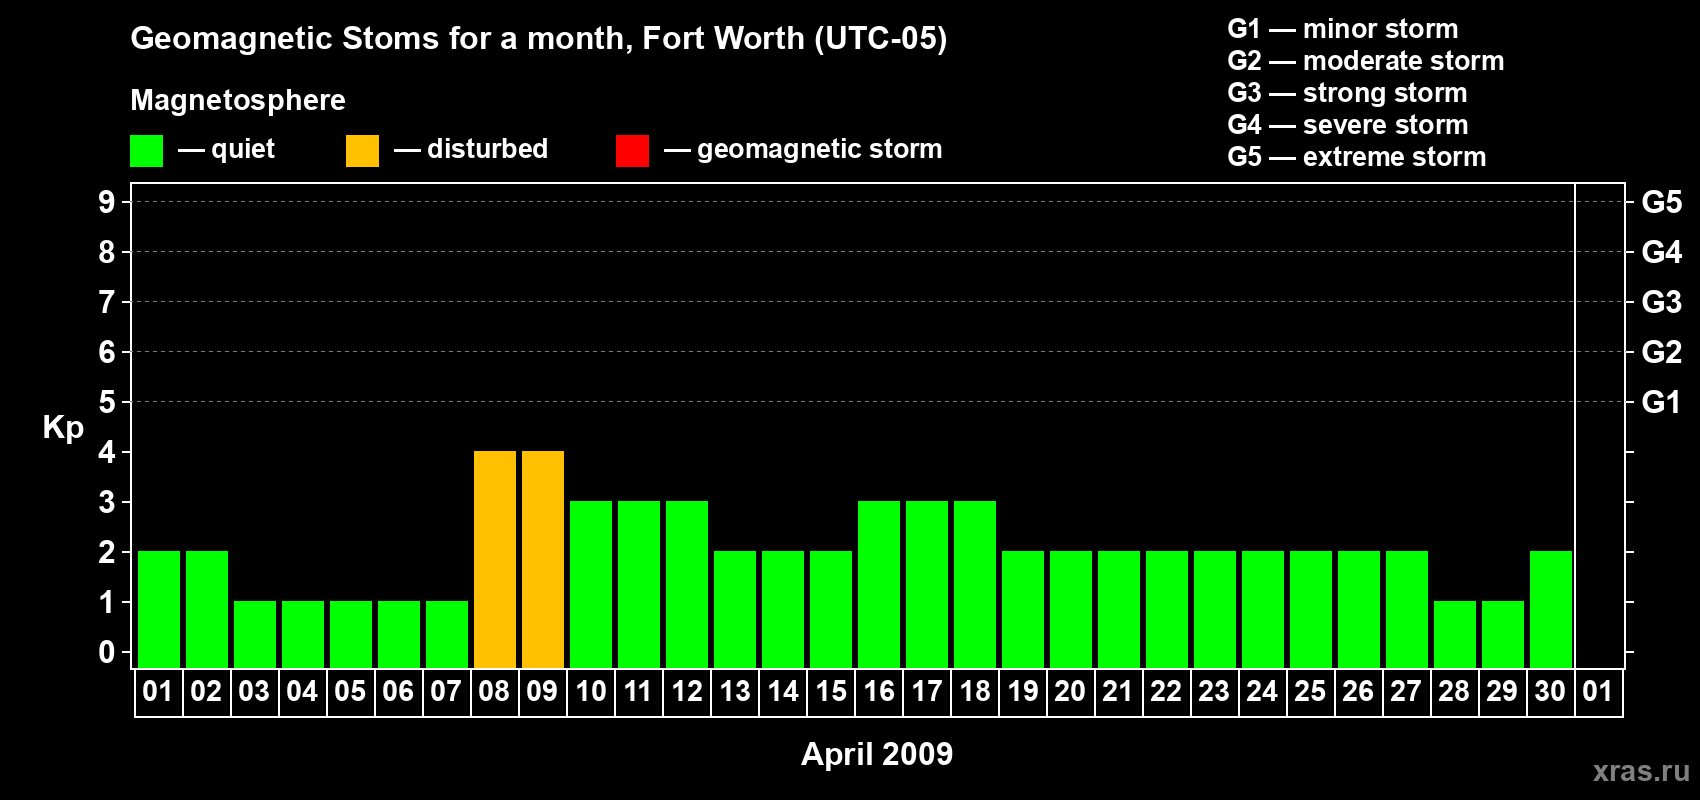Image resolution: width=1700 pixels, height=800 pixels.
Task: Click the date label 05
Action: tap(350, 691)
